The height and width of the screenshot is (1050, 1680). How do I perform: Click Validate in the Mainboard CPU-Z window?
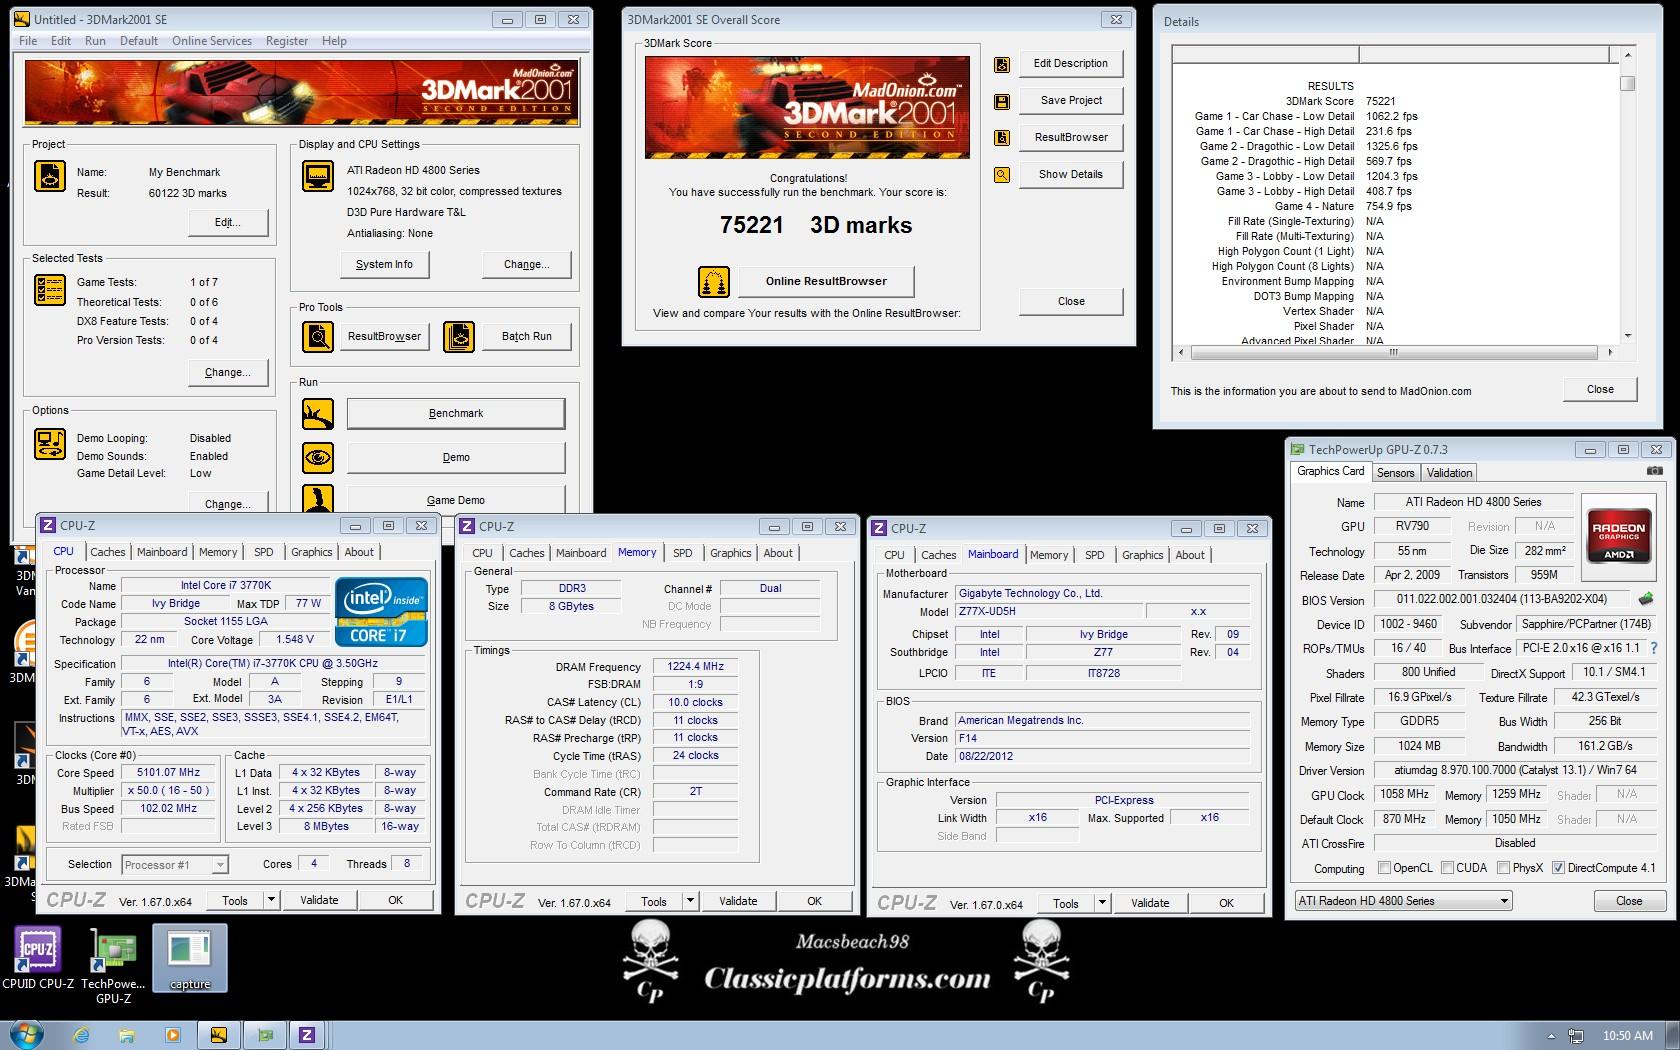point(1150,903)
